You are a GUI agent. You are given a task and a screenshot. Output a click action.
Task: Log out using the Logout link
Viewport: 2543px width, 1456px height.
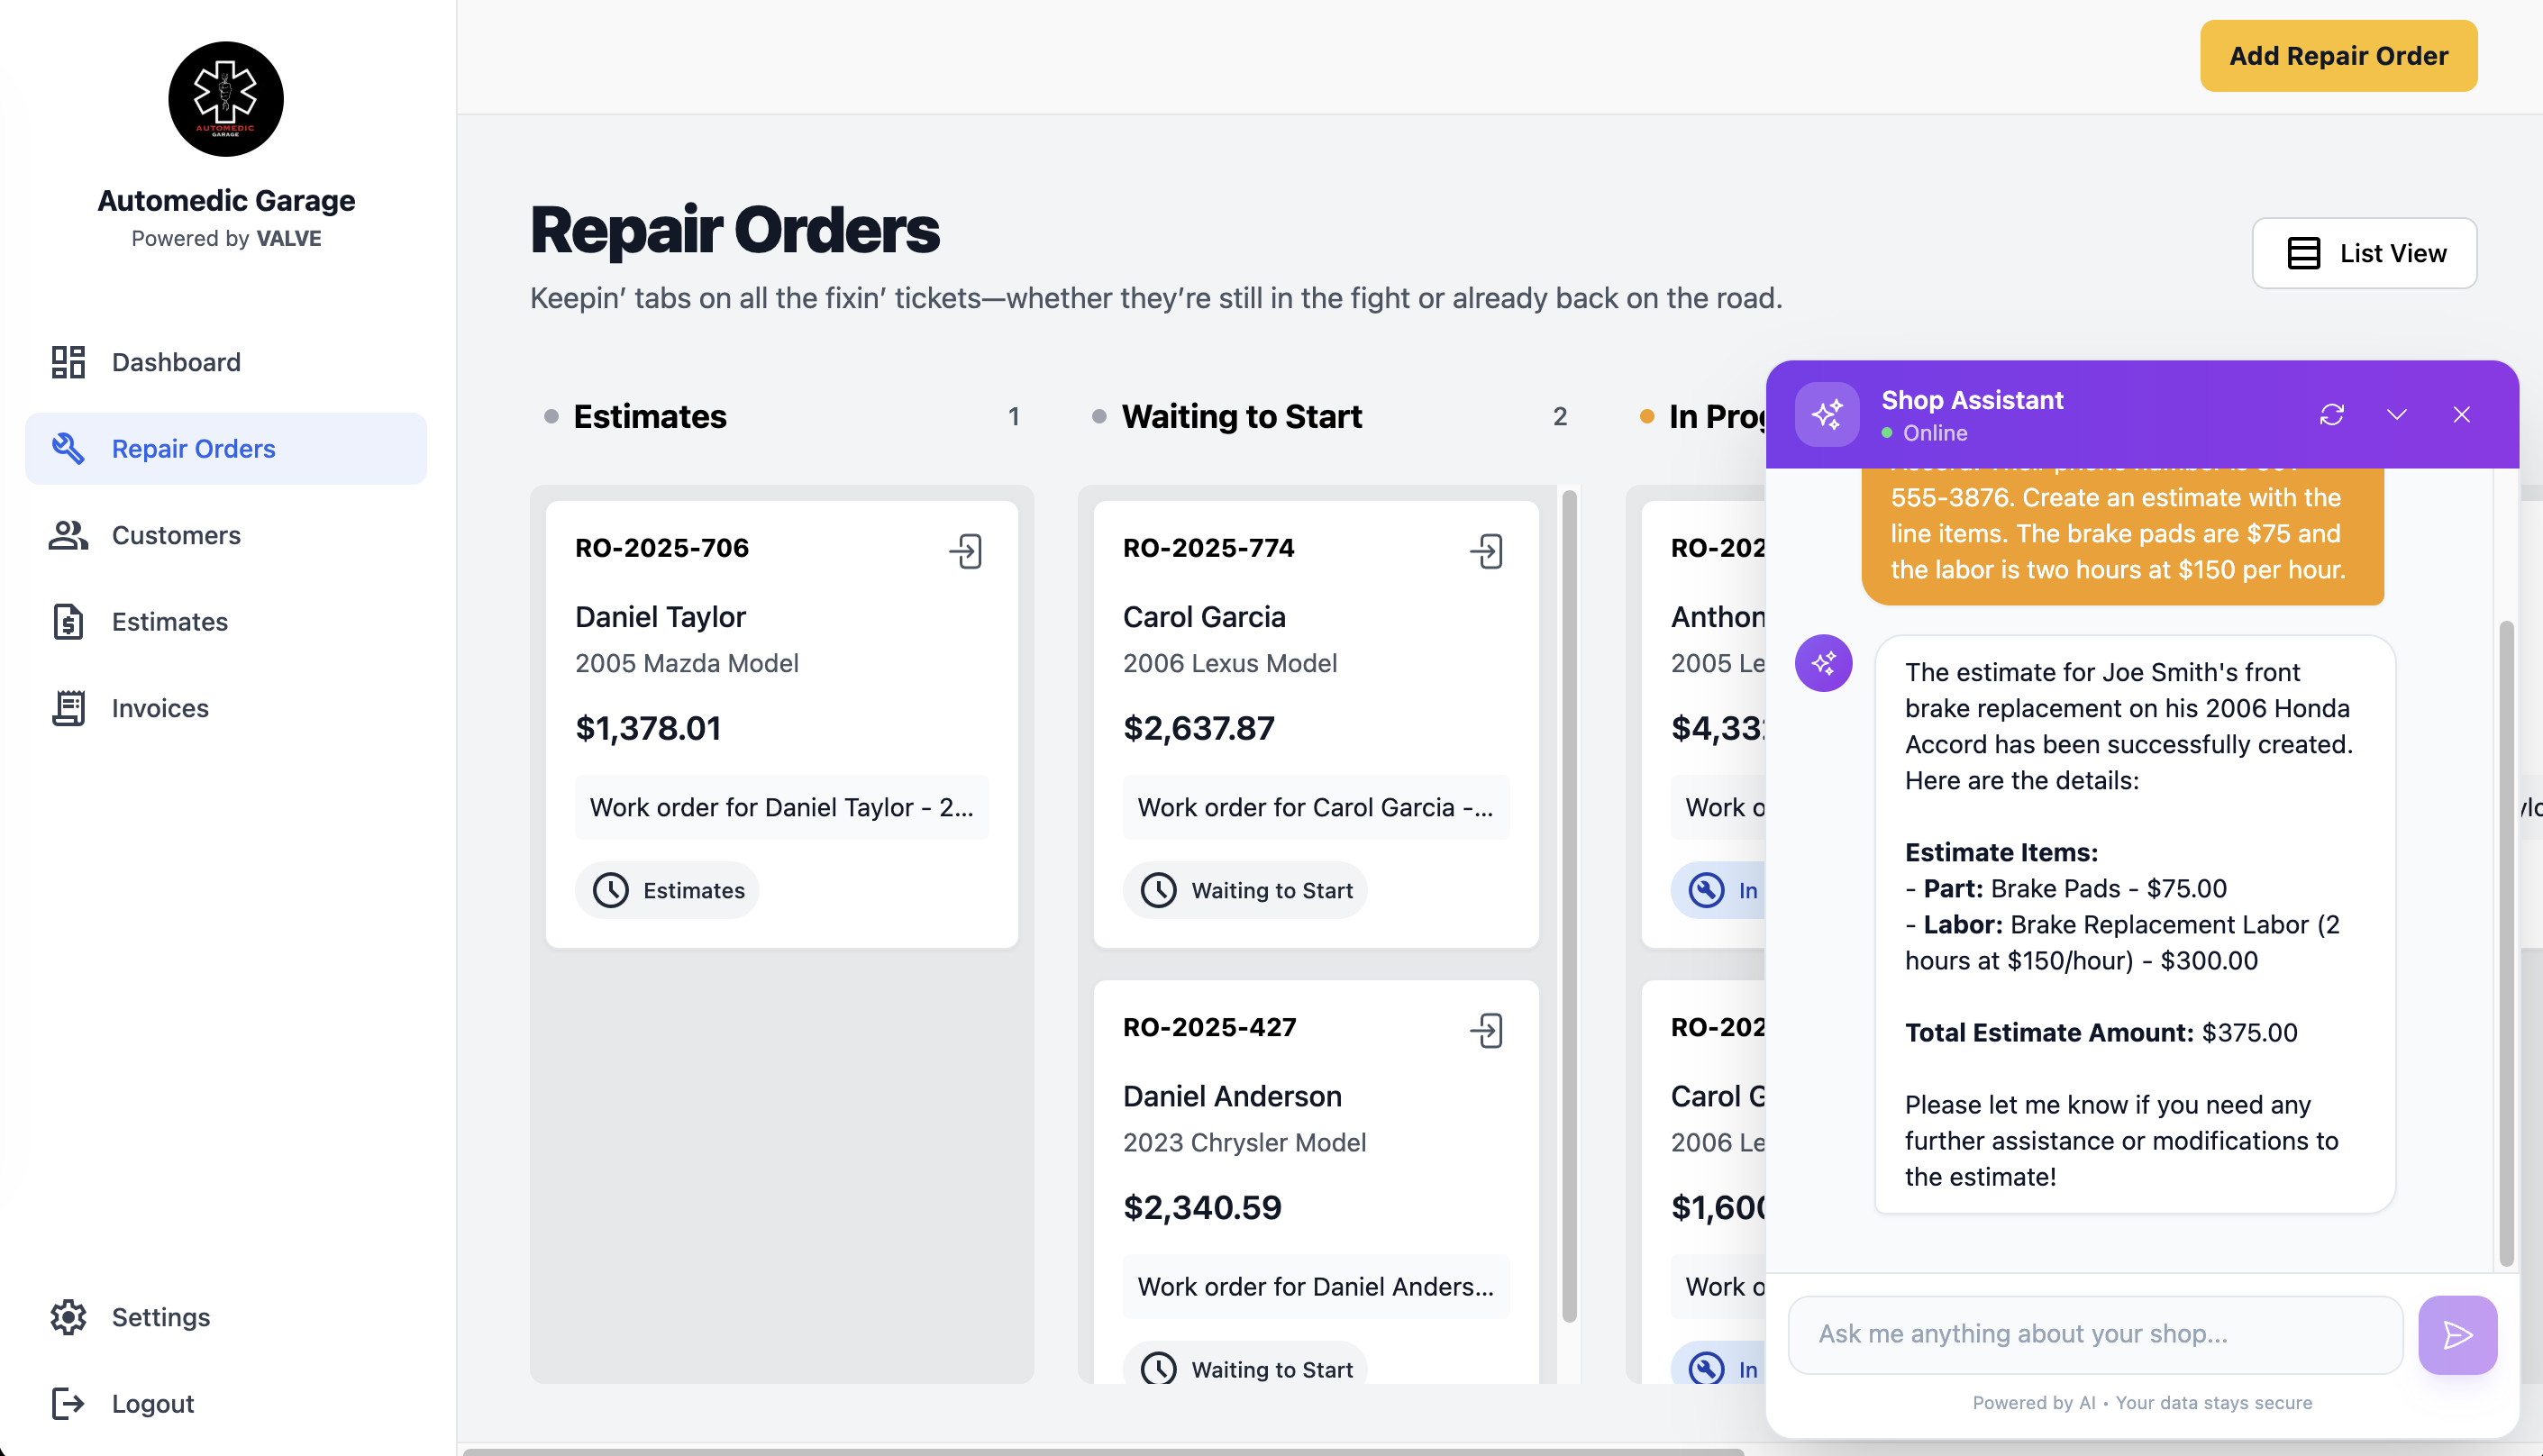point(152,1403)
